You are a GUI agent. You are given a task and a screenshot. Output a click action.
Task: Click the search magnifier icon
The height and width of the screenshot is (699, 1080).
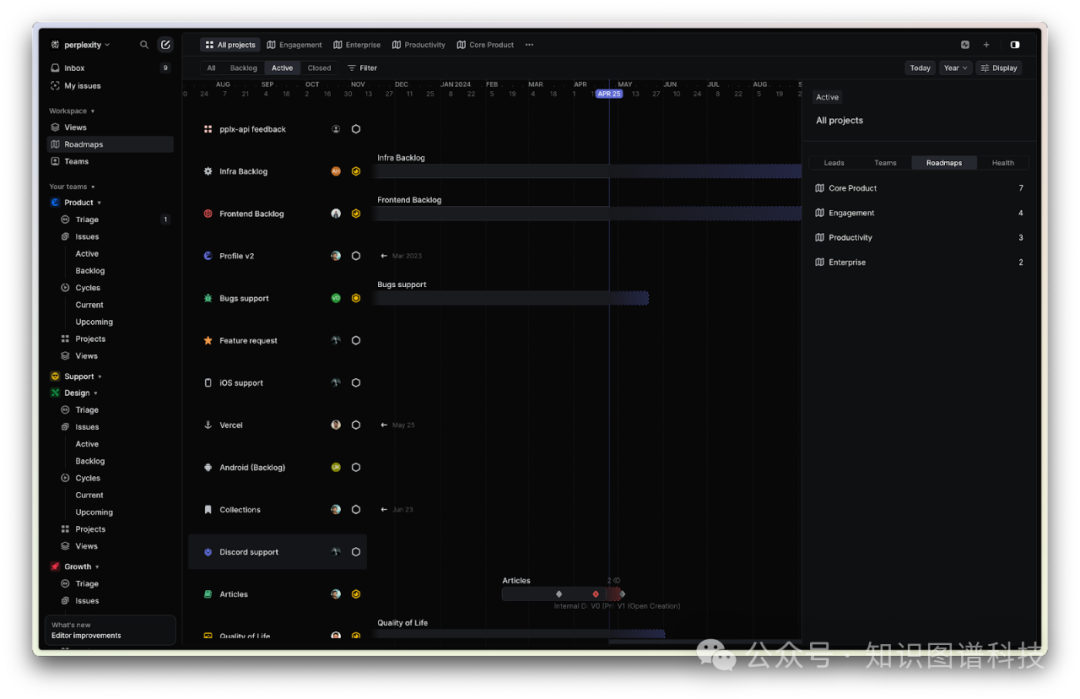pyautogui.click(x=144, y=45)
